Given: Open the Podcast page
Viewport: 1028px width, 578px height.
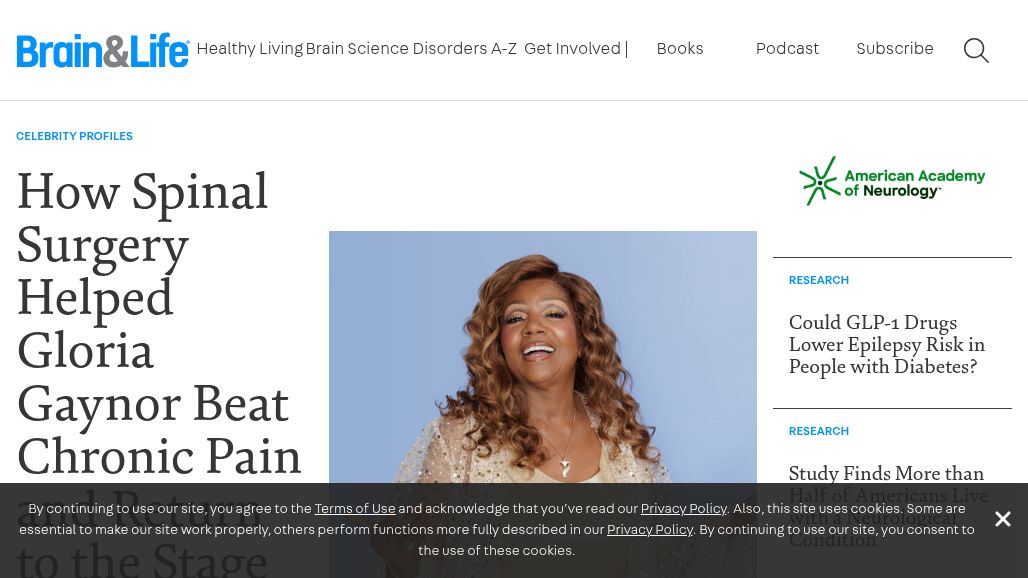Looking at the screenshot, I should tap(787, 48).
